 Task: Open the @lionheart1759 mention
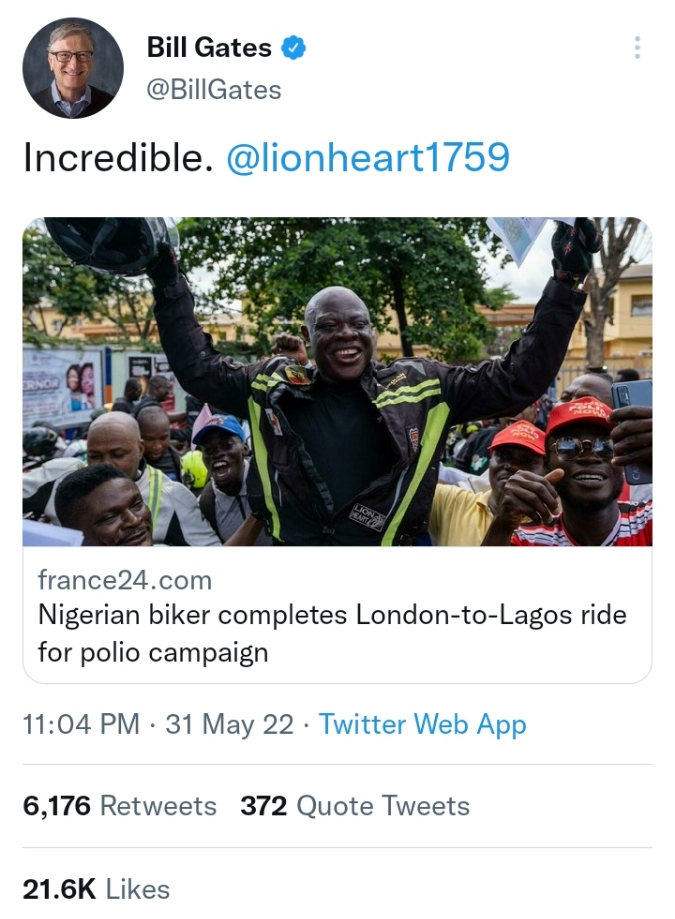(368, 158)
